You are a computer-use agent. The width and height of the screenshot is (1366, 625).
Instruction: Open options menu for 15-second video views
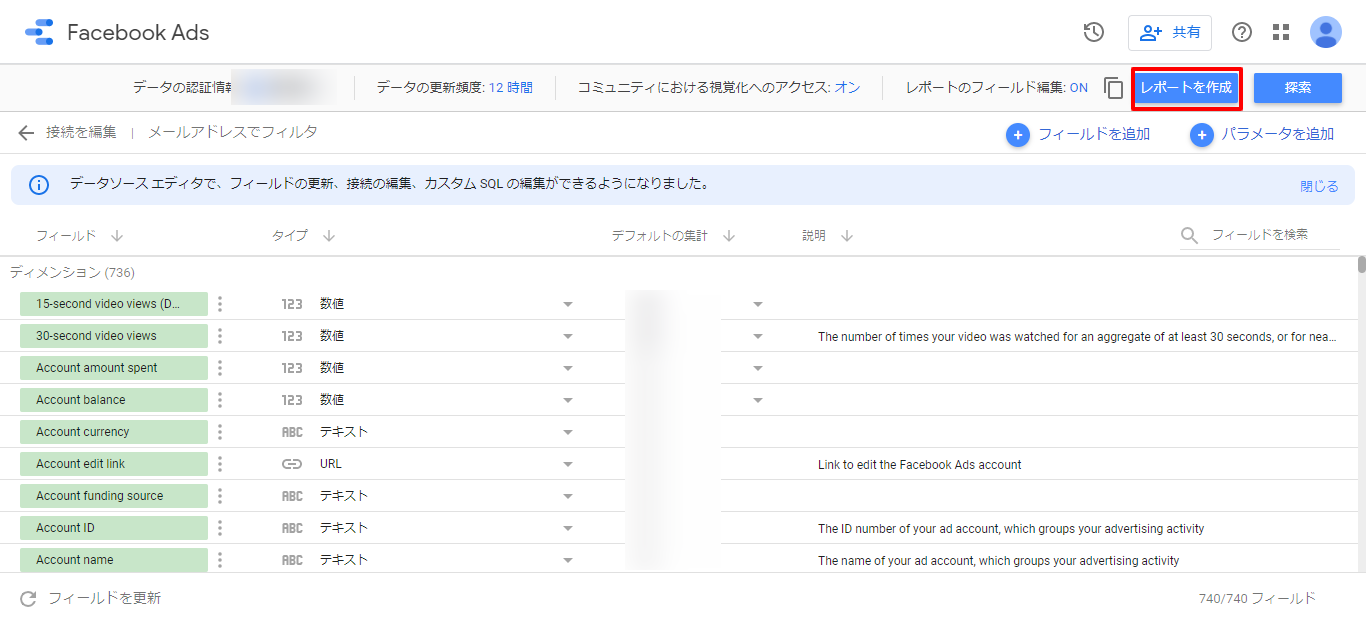[220, 304]
